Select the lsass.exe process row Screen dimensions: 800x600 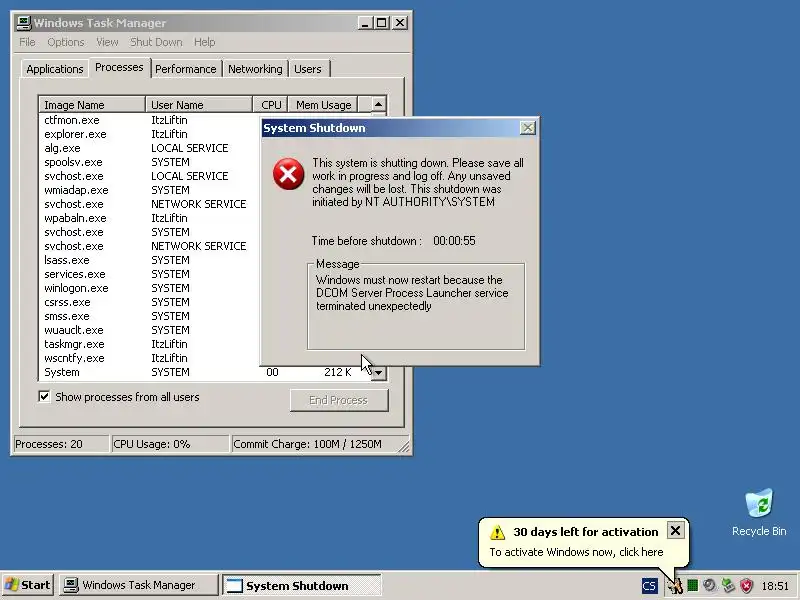pos(149,260)
